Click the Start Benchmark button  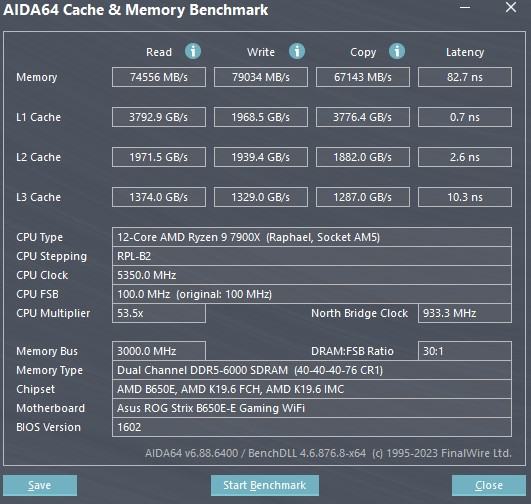pyautogui.click(x=265, y=485)
